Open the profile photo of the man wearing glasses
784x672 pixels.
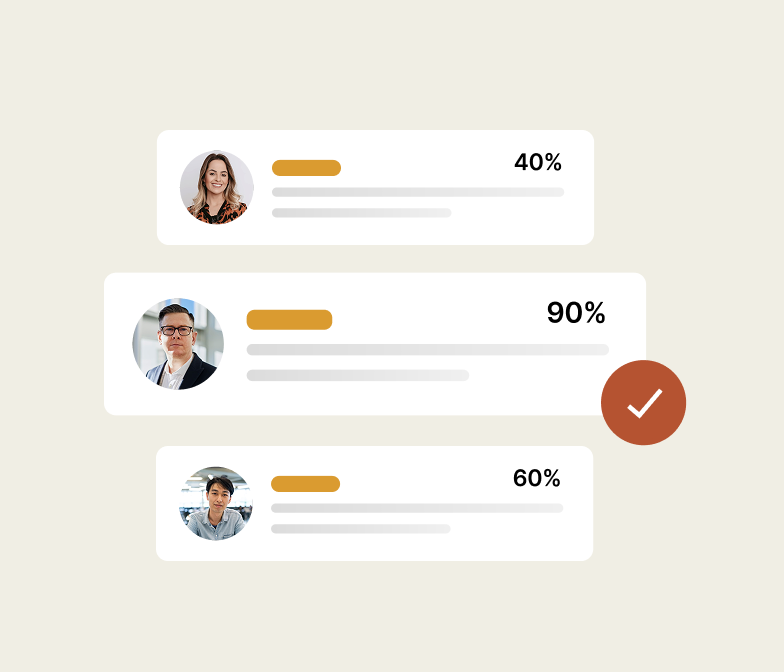[177, 344]
